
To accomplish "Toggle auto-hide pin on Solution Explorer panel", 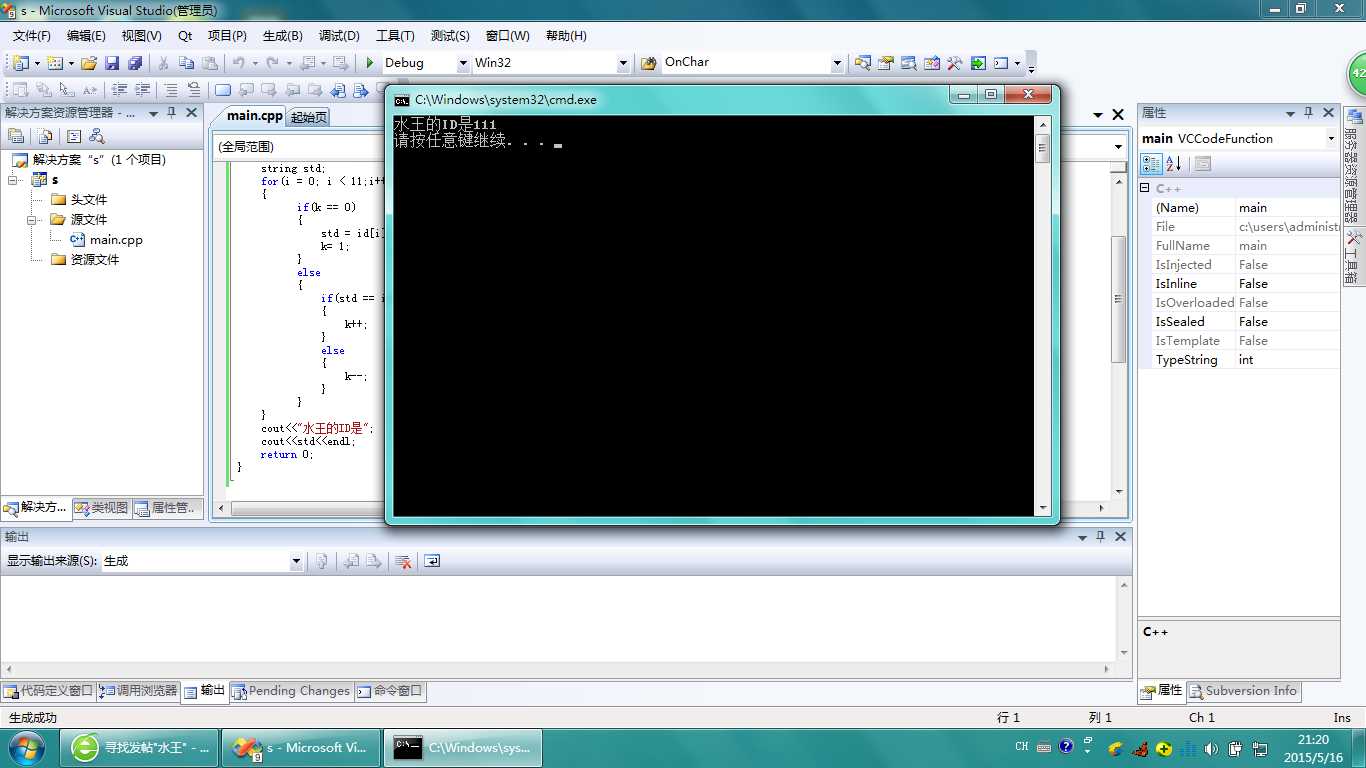I will 171,113.
